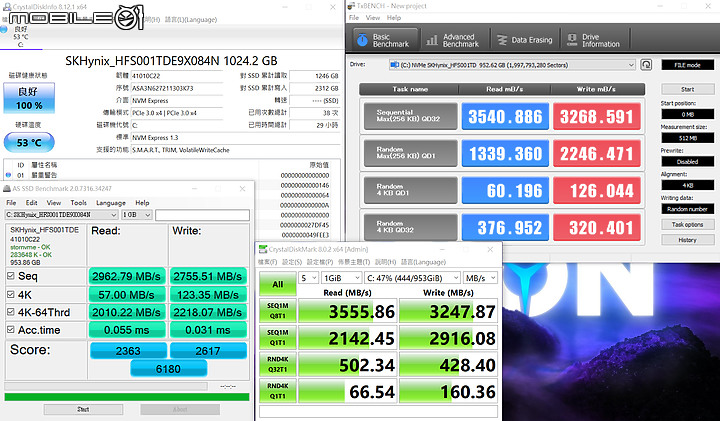The height and width of the screenshot is (421, 720).
Task: Select C: drive status icon in CrystalDiskInfo
Action: click(x=4, y=29)
